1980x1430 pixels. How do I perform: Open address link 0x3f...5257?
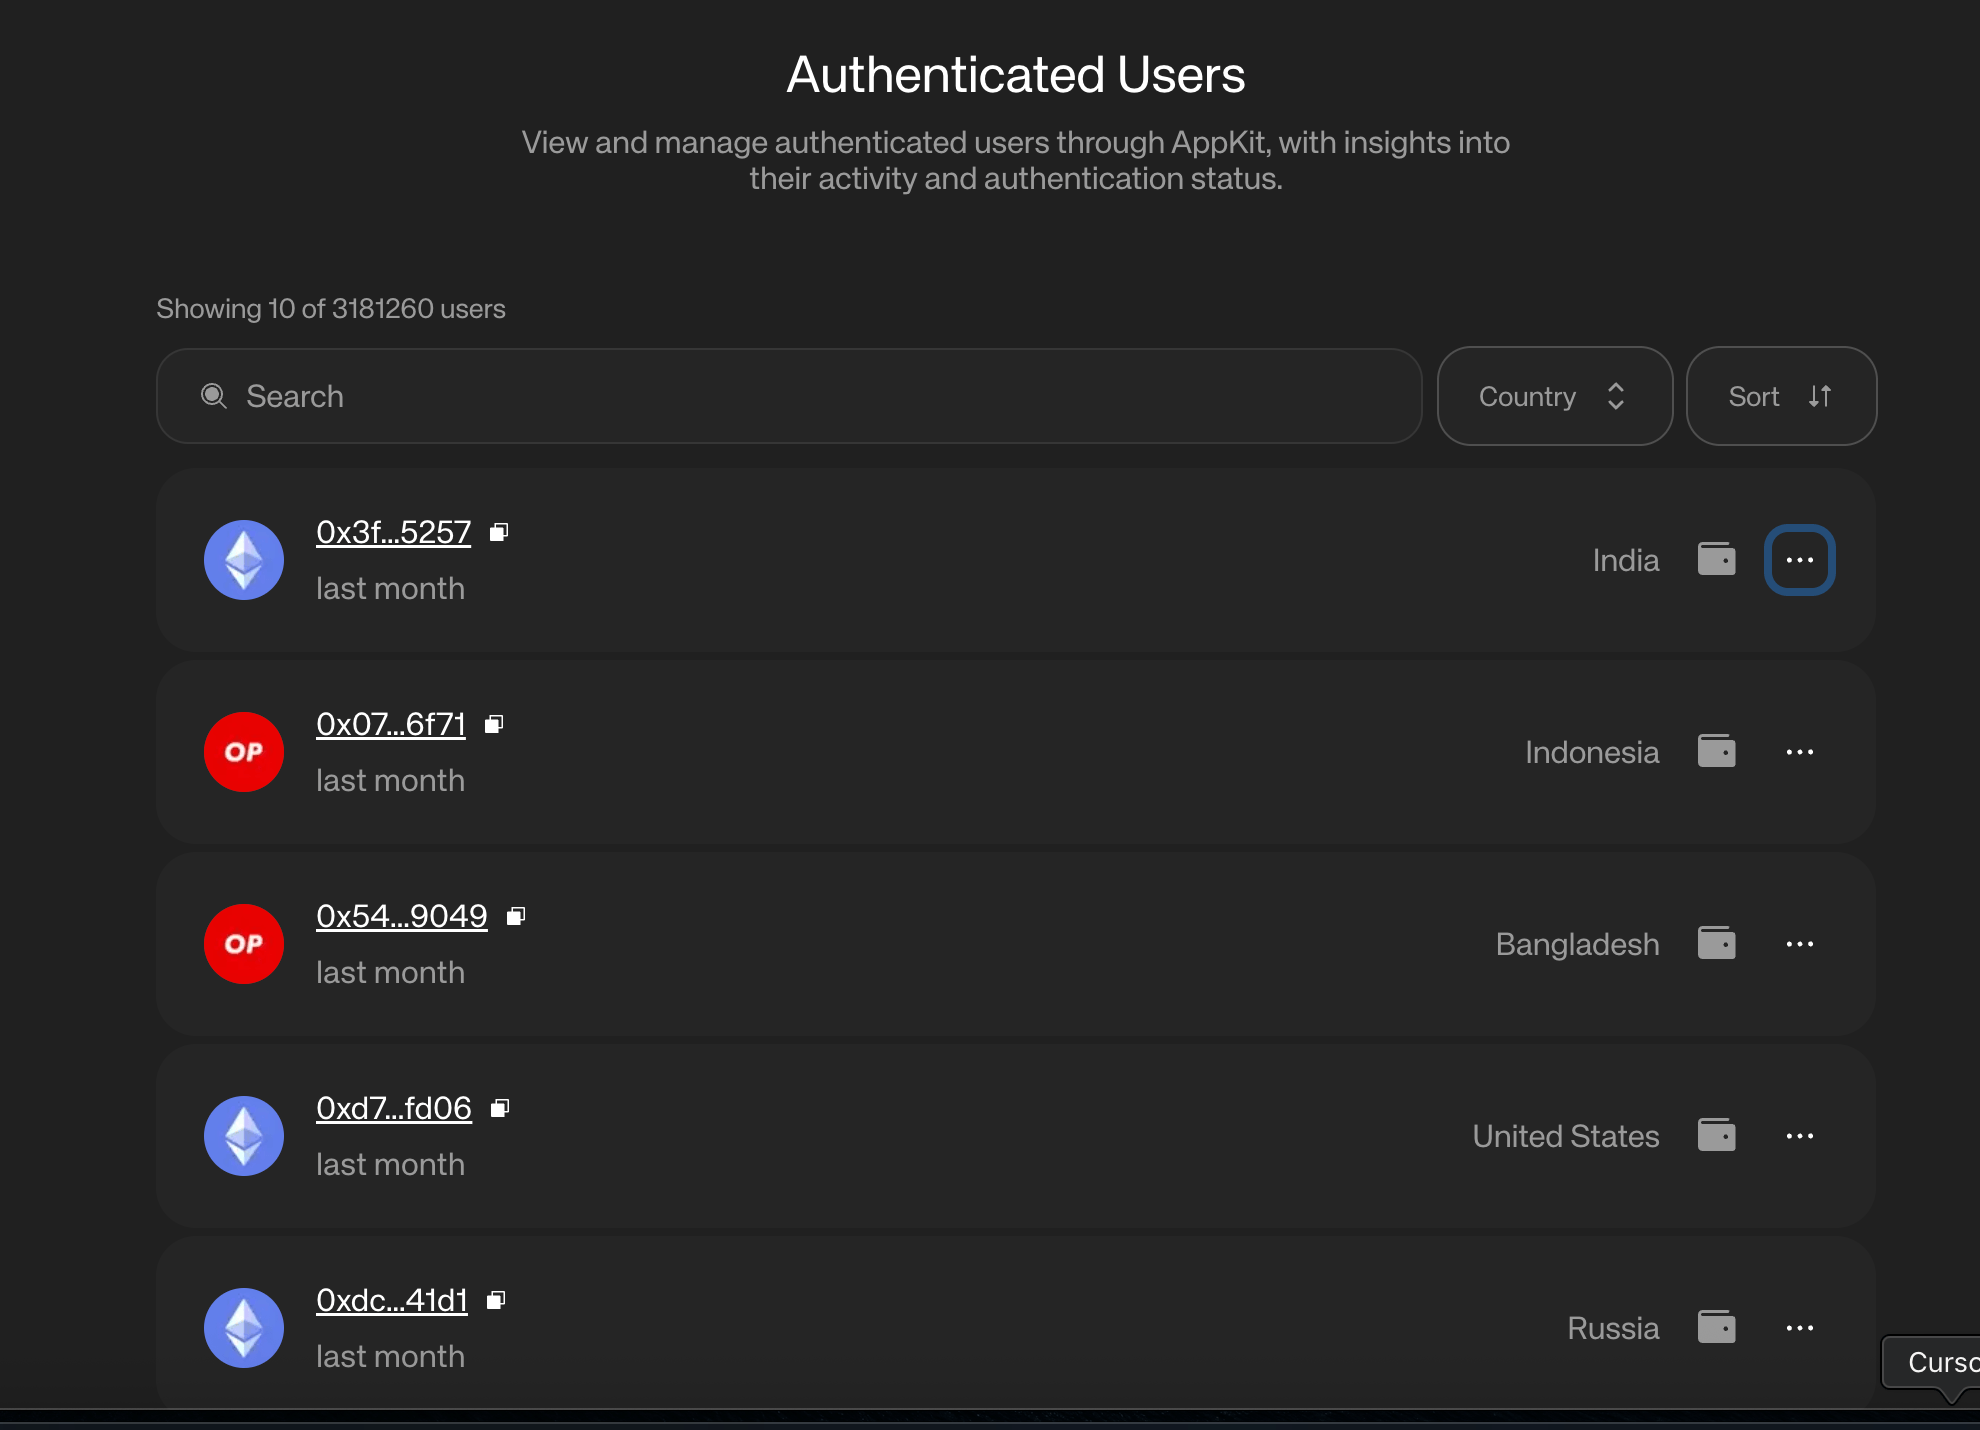(x=393, y=532)
